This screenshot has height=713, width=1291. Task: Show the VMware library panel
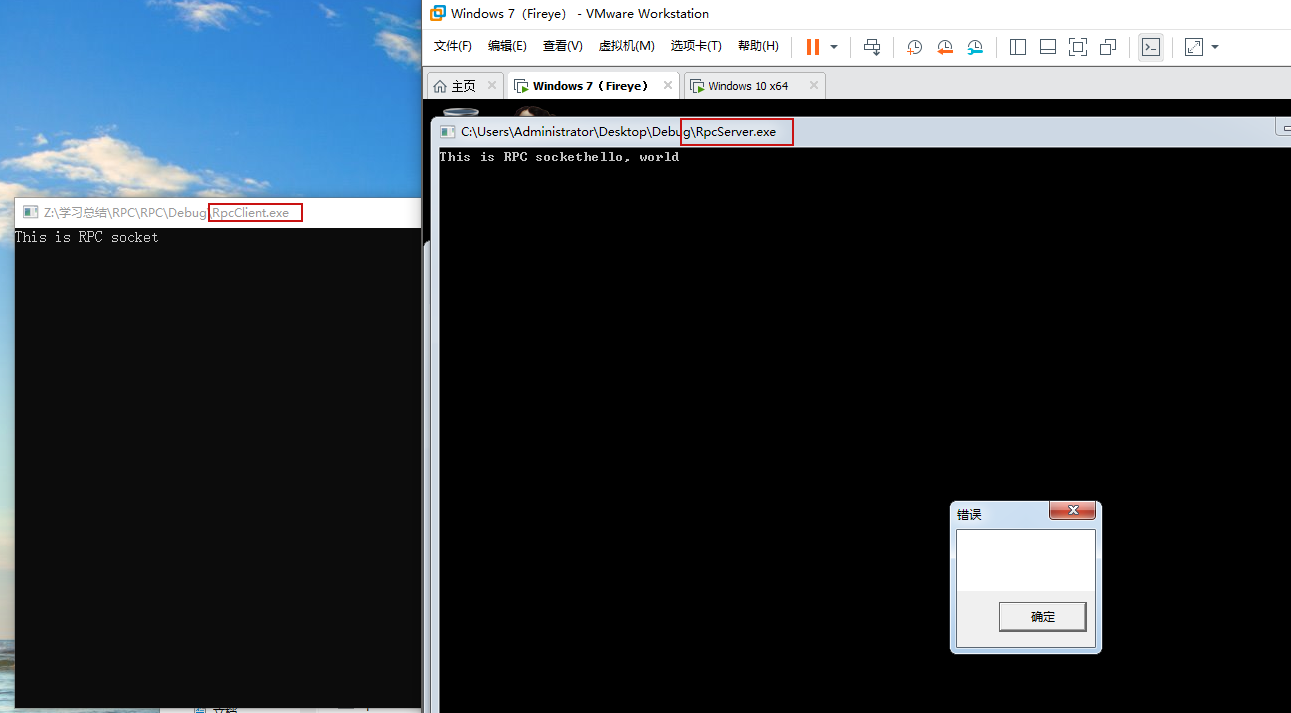click(1017, 47)
